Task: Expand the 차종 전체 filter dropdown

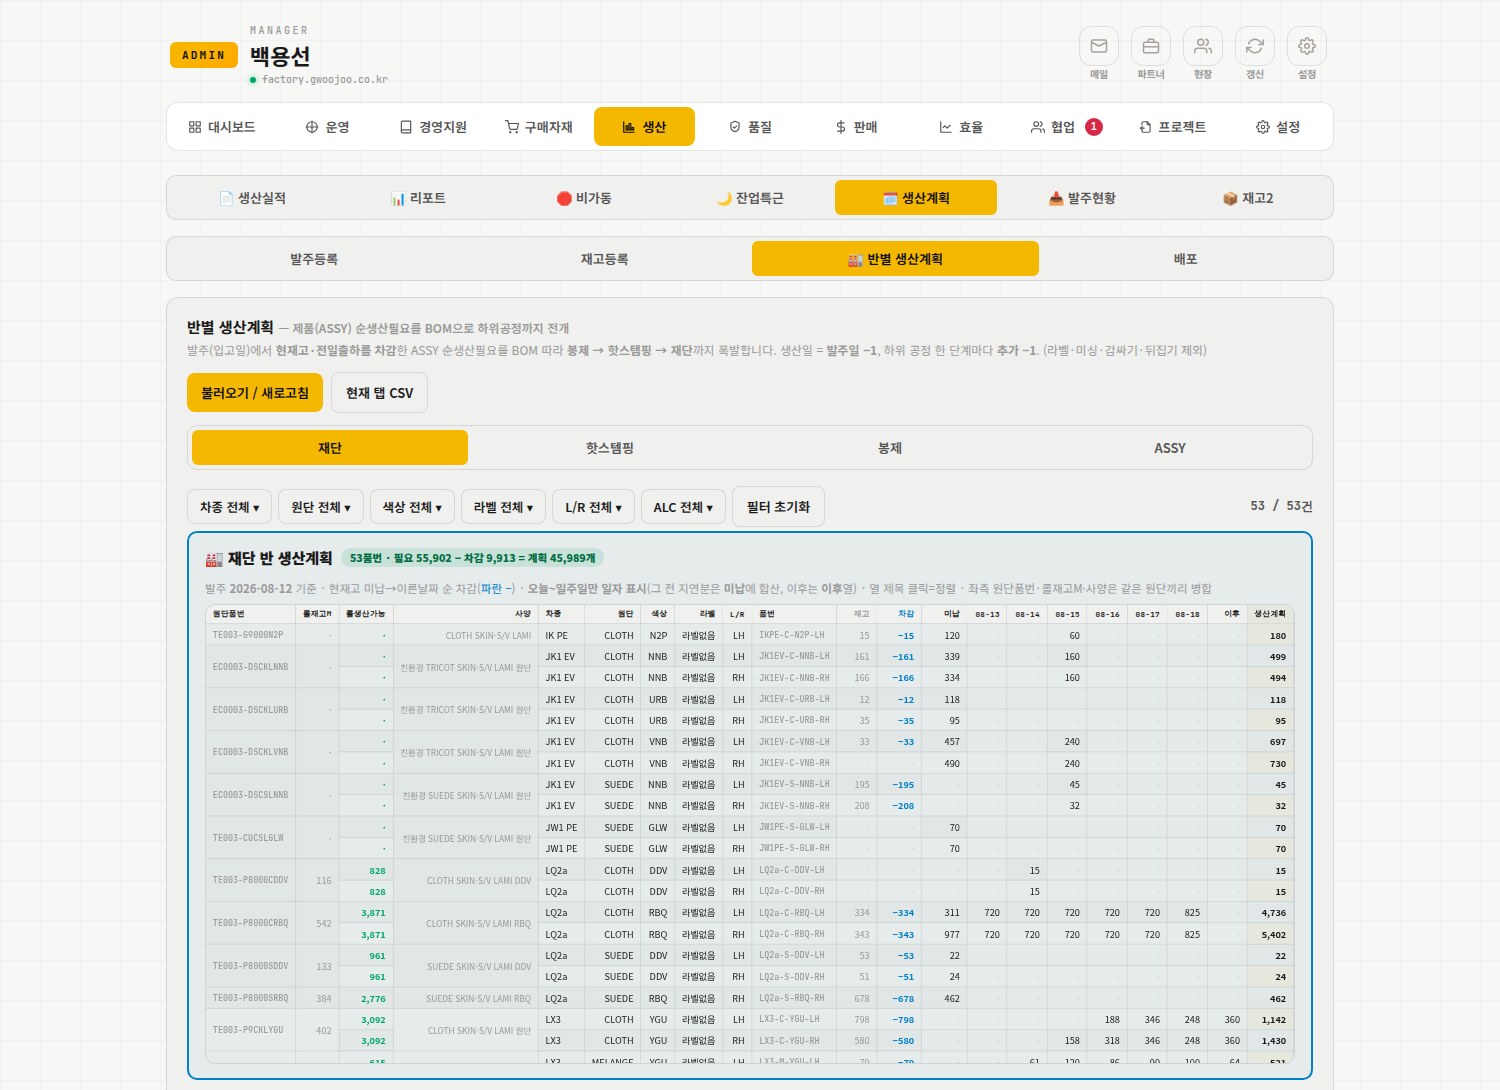Action: click(230, 507)
